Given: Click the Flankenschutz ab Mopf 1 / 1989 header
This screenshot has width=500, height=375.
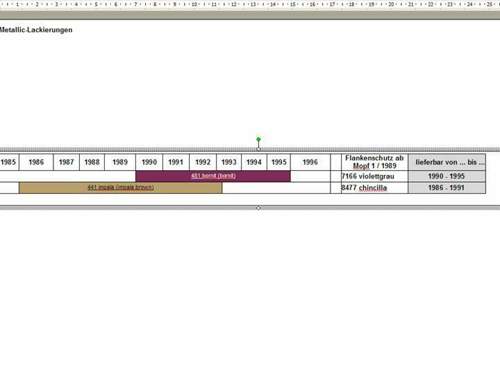Looking at the screenshot, I should click(375, 162).
